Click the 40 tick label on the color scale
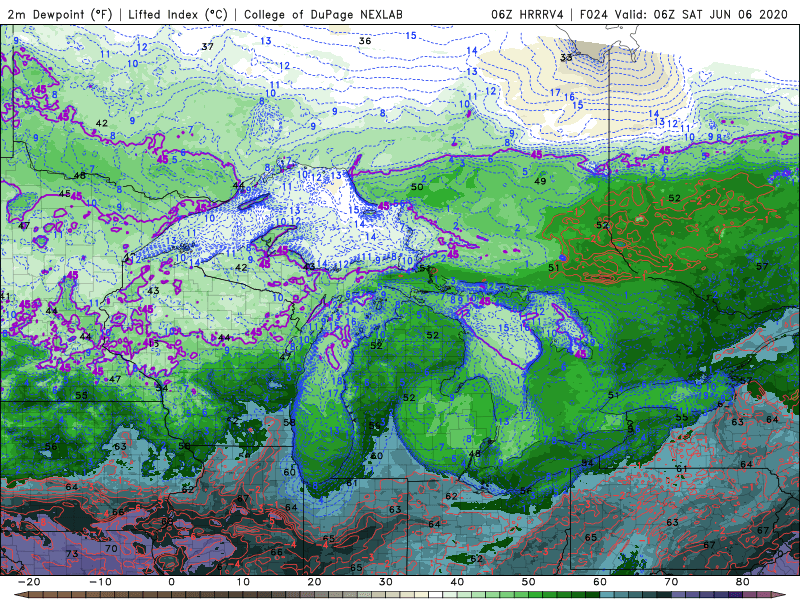Screen dimensions: 800x600 [x=457, y=582]
